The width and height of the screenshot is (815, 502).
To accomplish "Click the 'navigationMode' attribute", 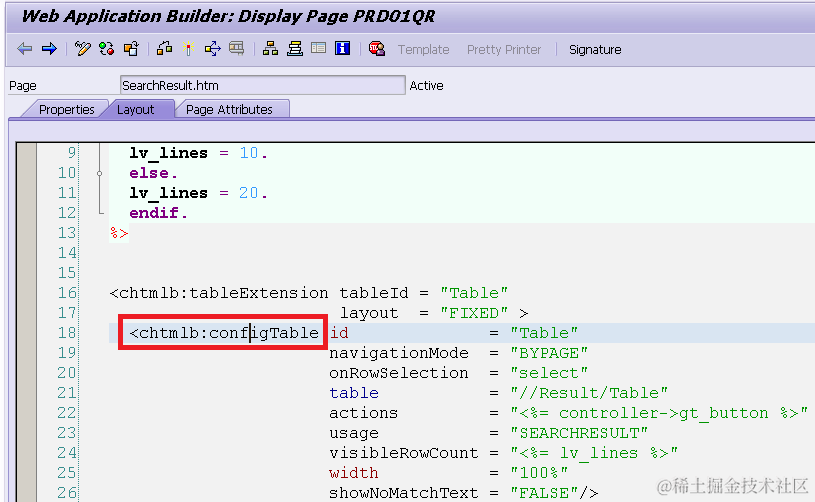I will pos(399,353).
